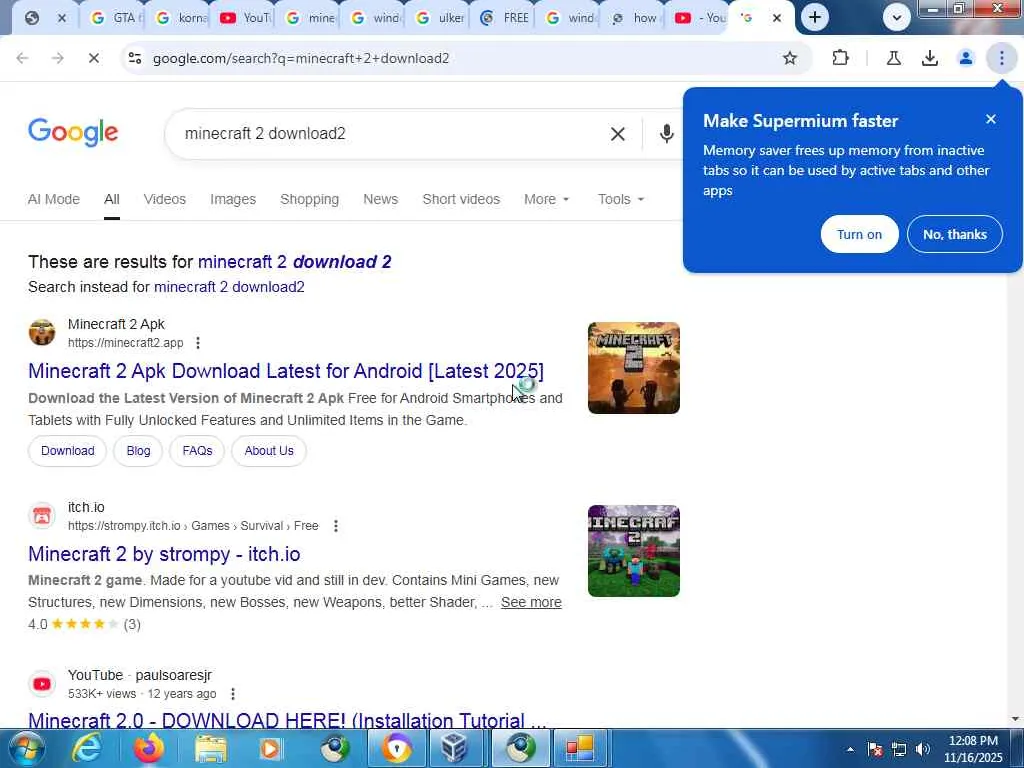Switch to the GTA browser tab

(x=112, y=18)
